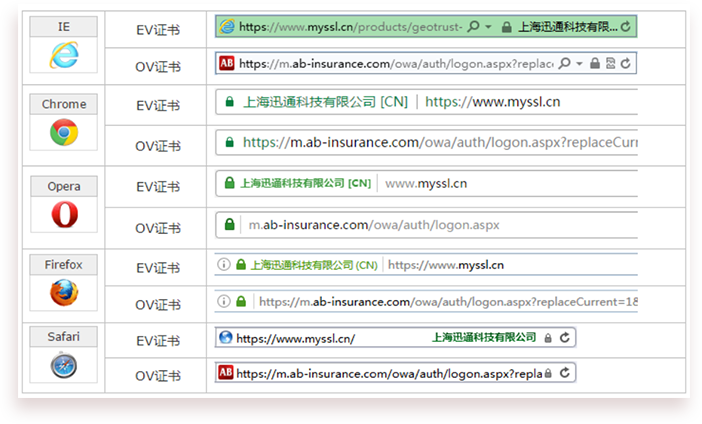Click the Firefox browser logo icon

click(64, 292)
